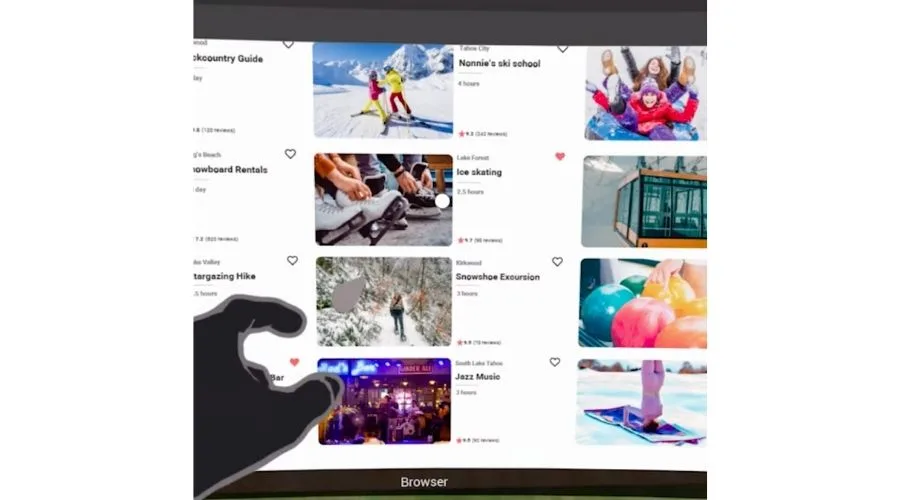The height and width of the screenshot is (500, 900).
Task: Tap heart on Backcountry Guide card
Action: point(288,44)
